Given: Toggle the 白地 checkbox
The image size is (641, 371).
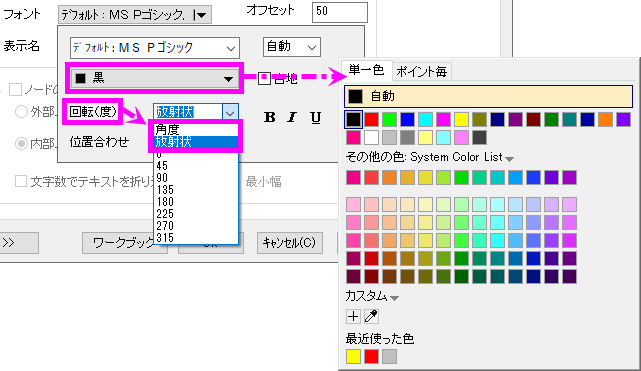Looking at the screenshot, I should (264, 78).
